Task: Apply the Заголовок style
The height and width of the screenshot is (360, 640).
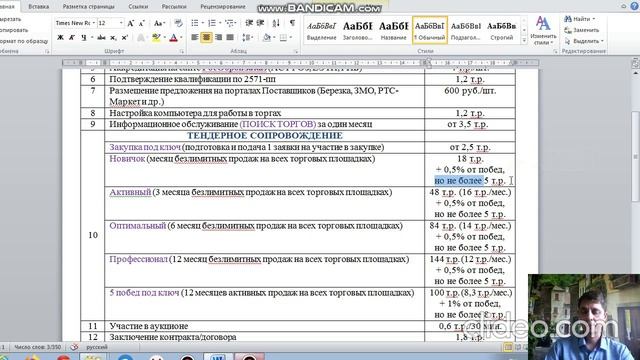Action: tap(358, 30)
